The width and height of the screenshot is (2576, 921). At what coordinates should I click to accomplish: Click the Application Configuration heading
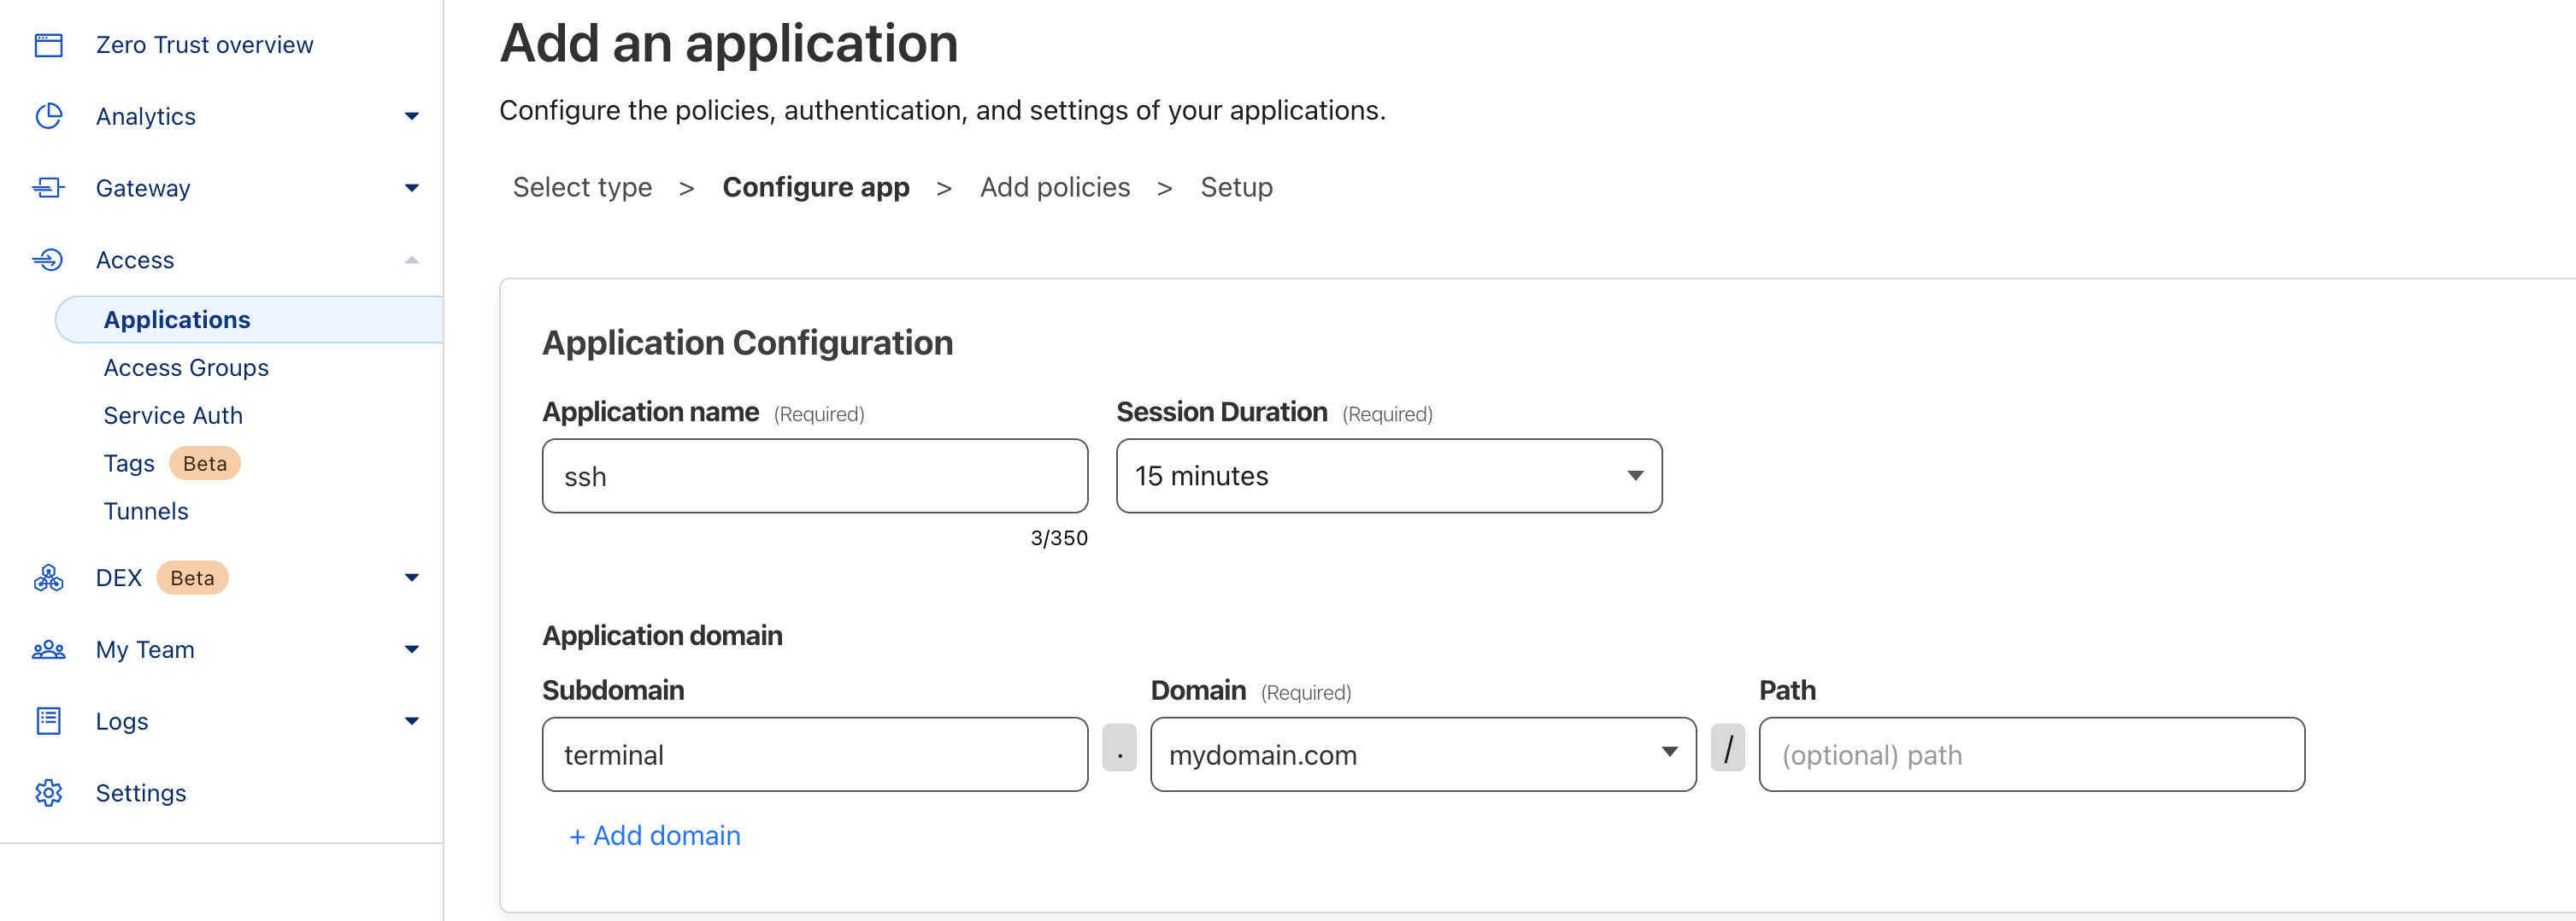(747, 343)
